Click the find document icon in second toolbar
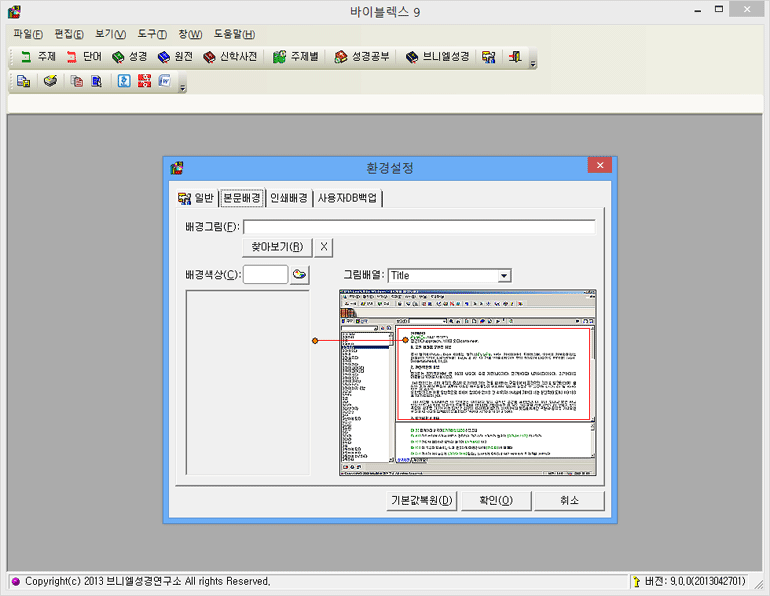Screen dimensions: 770x596 [97, 81]
